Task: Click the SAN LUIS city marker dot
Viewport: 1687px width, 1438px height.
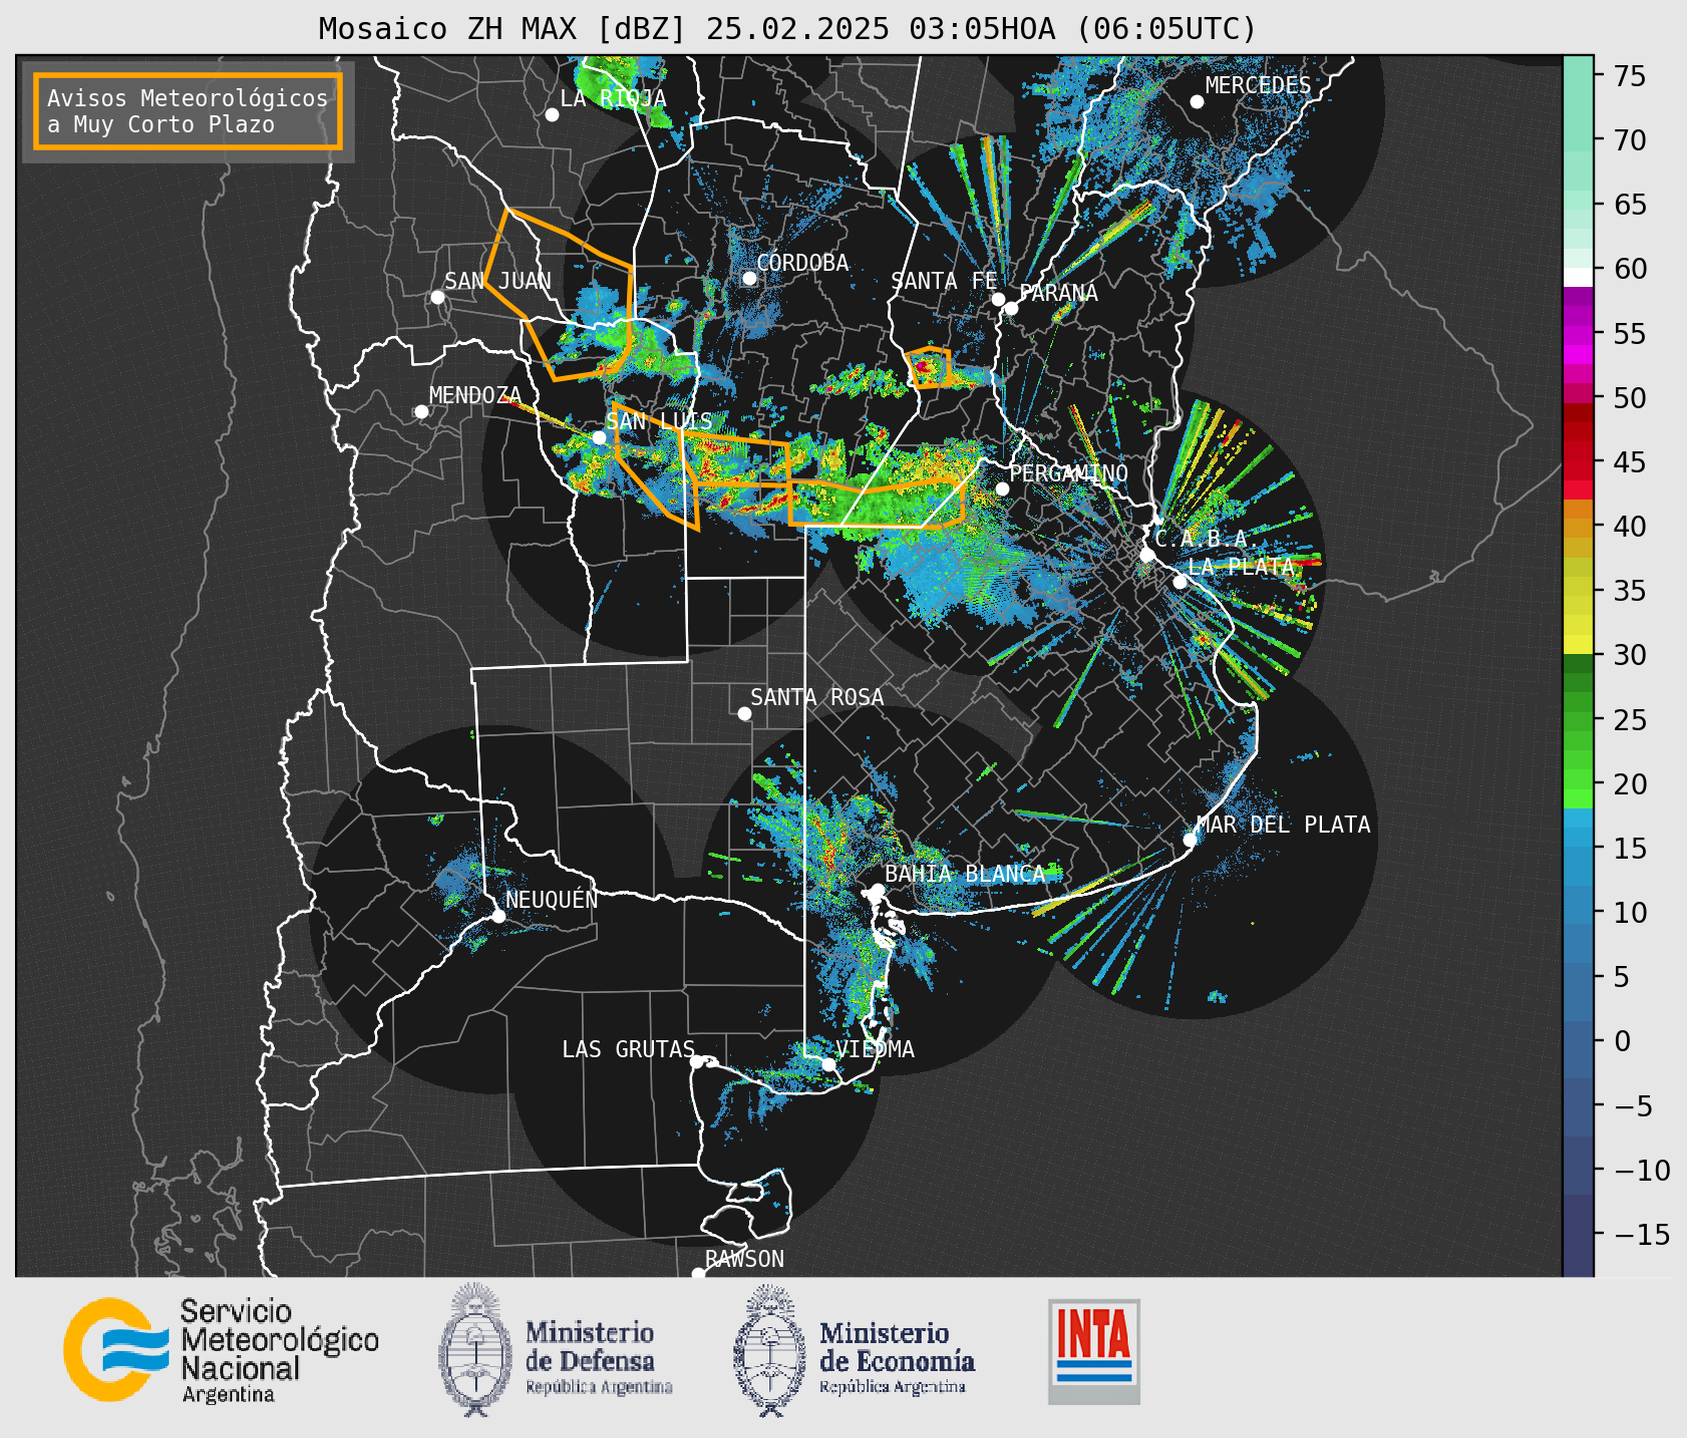Action: pyautogui.click(x=599, y=437)
